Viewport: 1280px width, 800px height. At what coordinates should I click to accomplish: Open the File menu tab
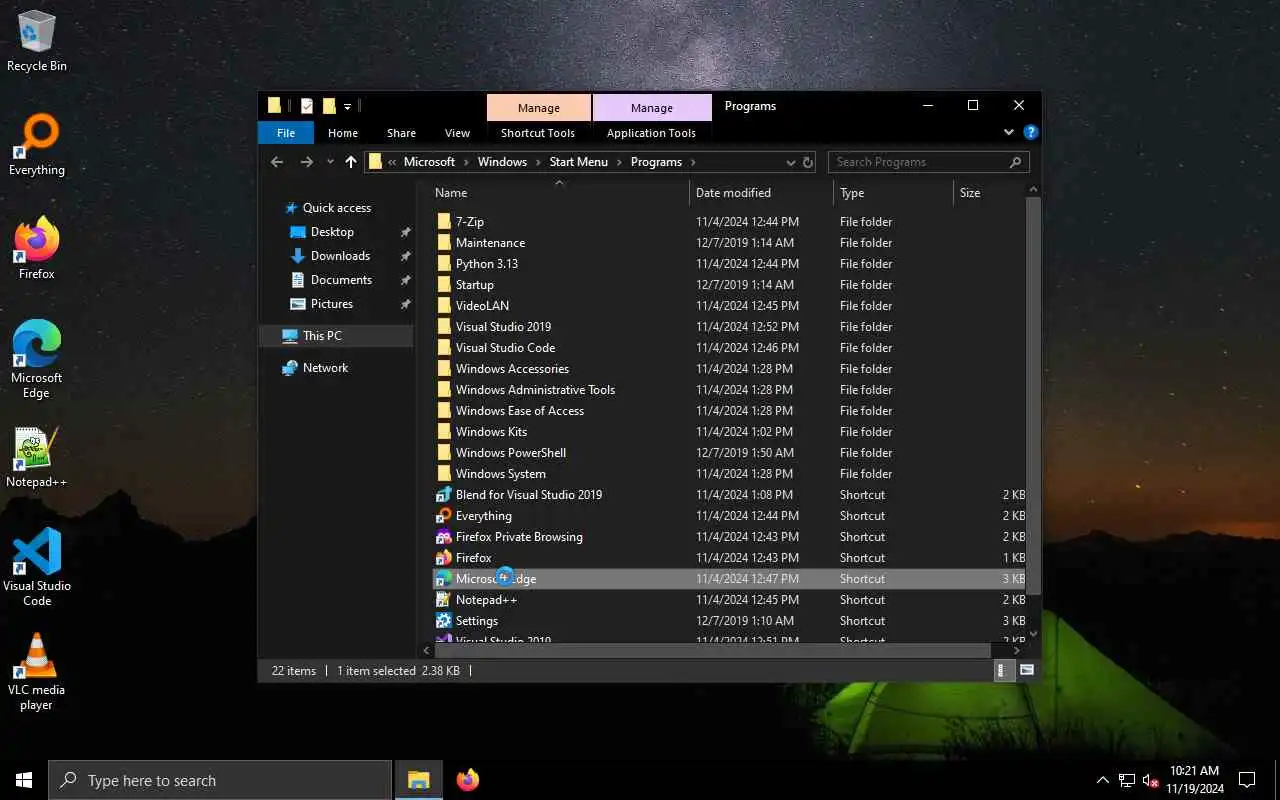point(286,133)
